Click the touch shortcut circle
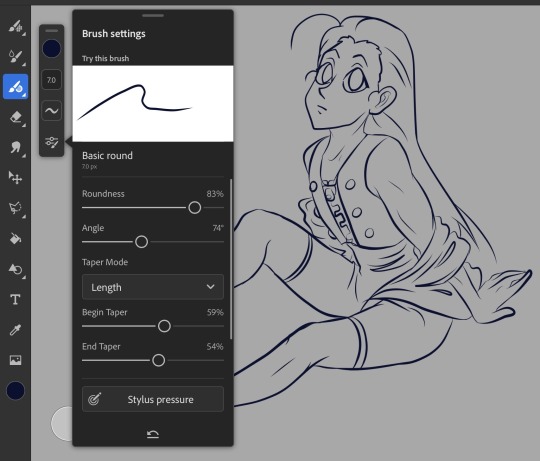This screenshot has height=461, width=540. click(x=62, y=423)
